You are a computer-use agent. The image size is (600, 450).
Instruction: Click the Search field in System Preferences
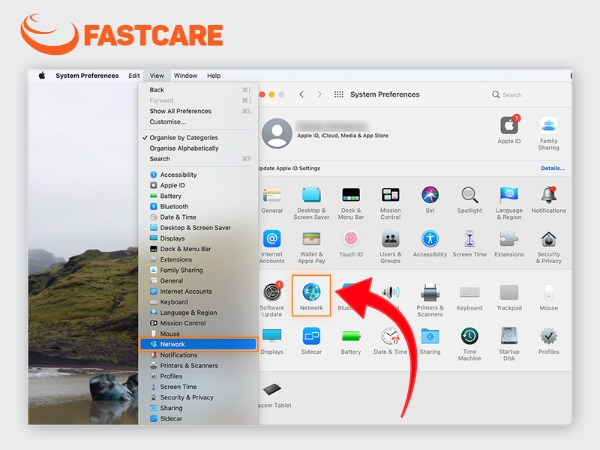(x=527, y=95)
